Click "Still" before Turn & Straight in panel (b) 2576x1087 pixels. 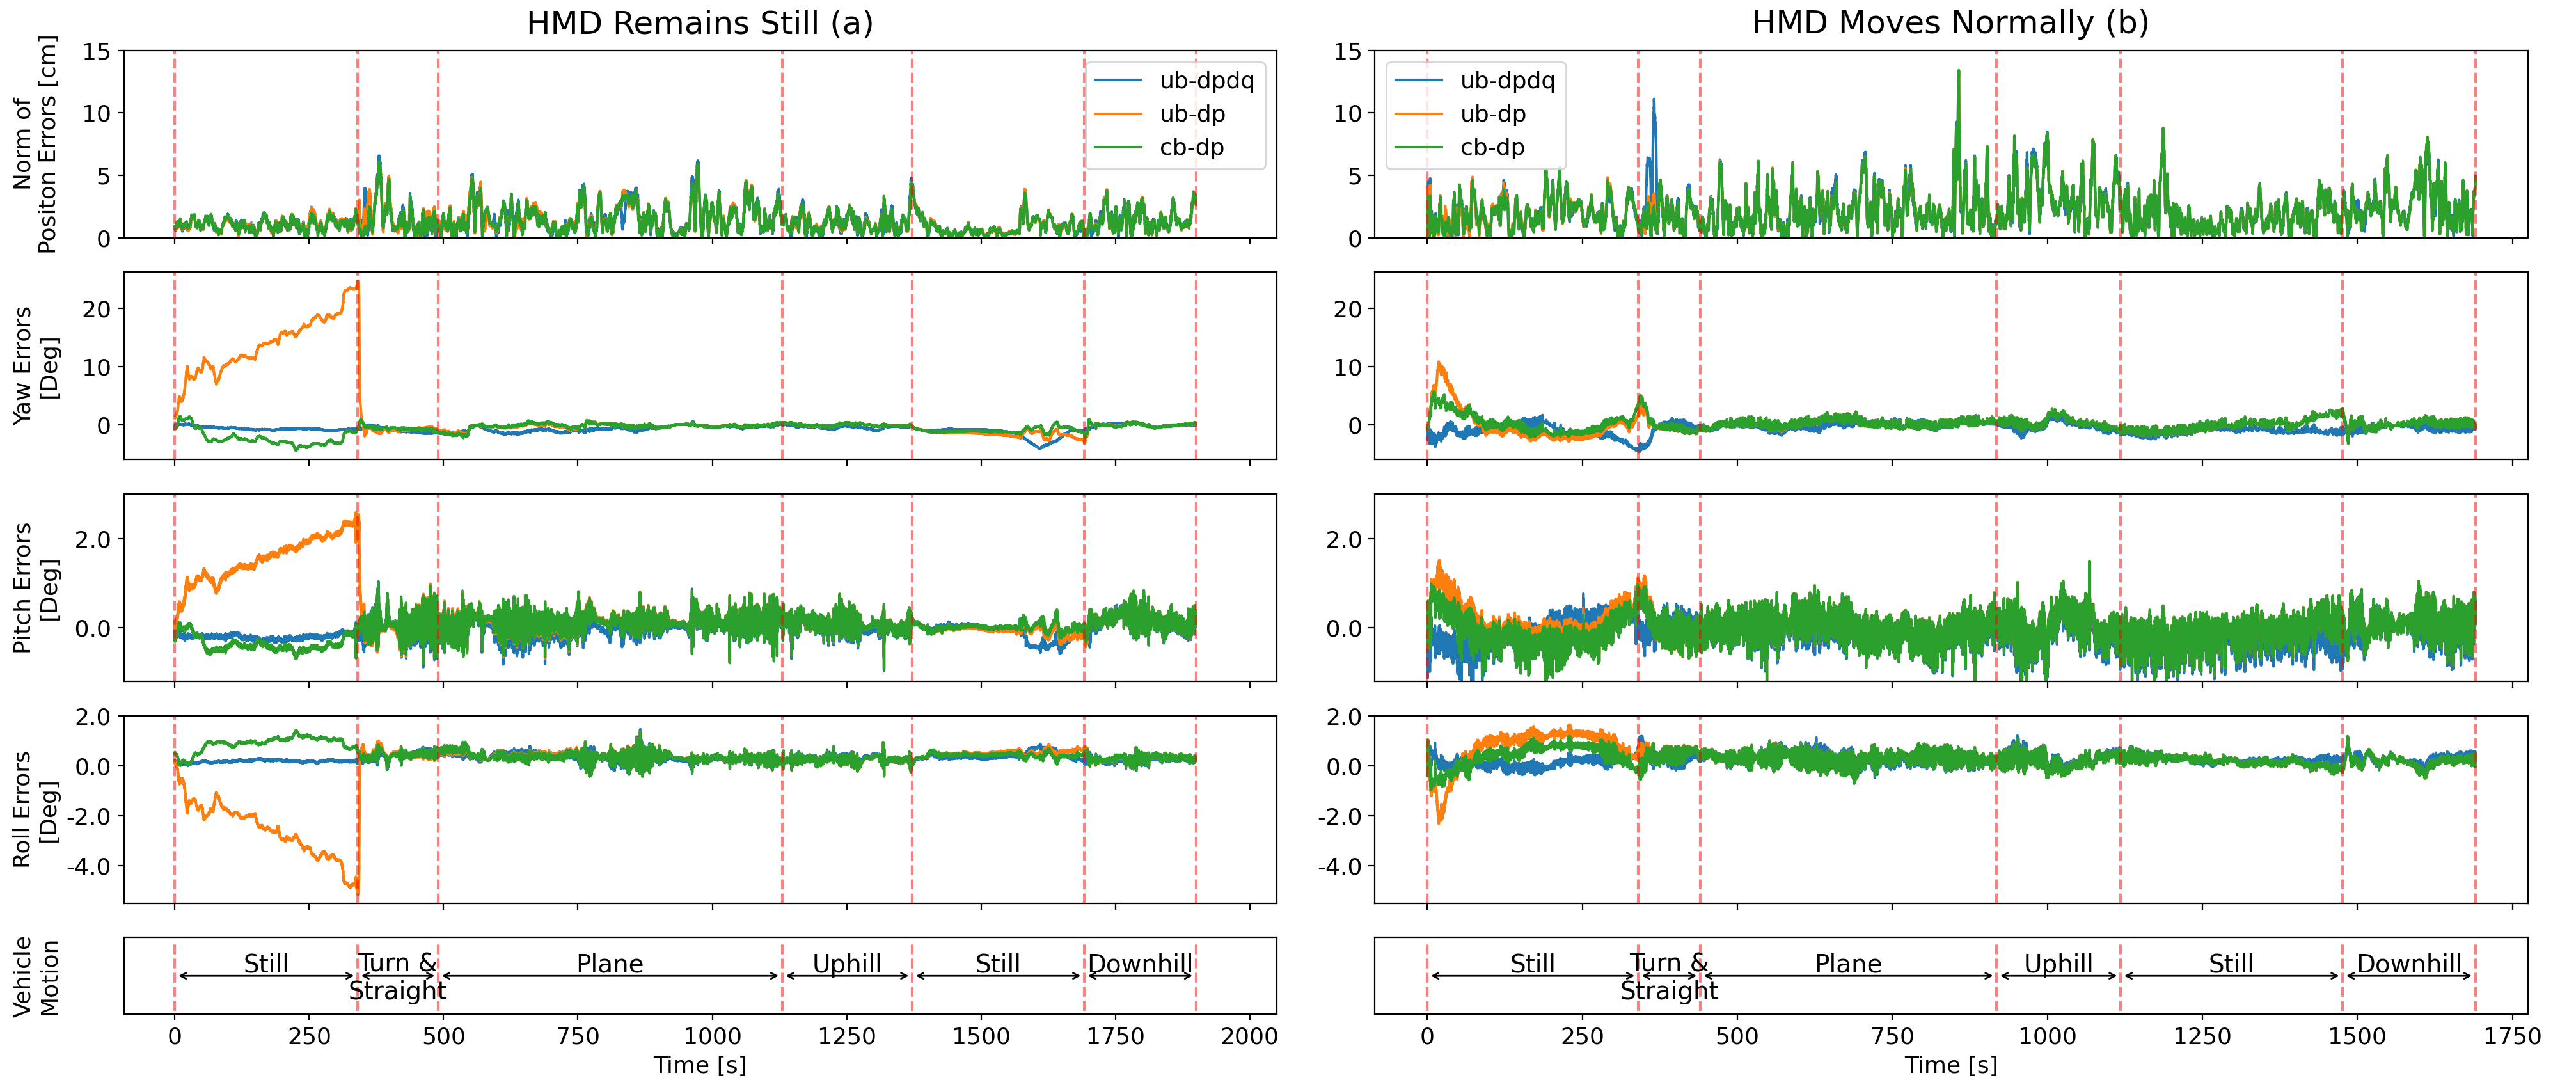pyautogui.click(x=1532, y=964)
